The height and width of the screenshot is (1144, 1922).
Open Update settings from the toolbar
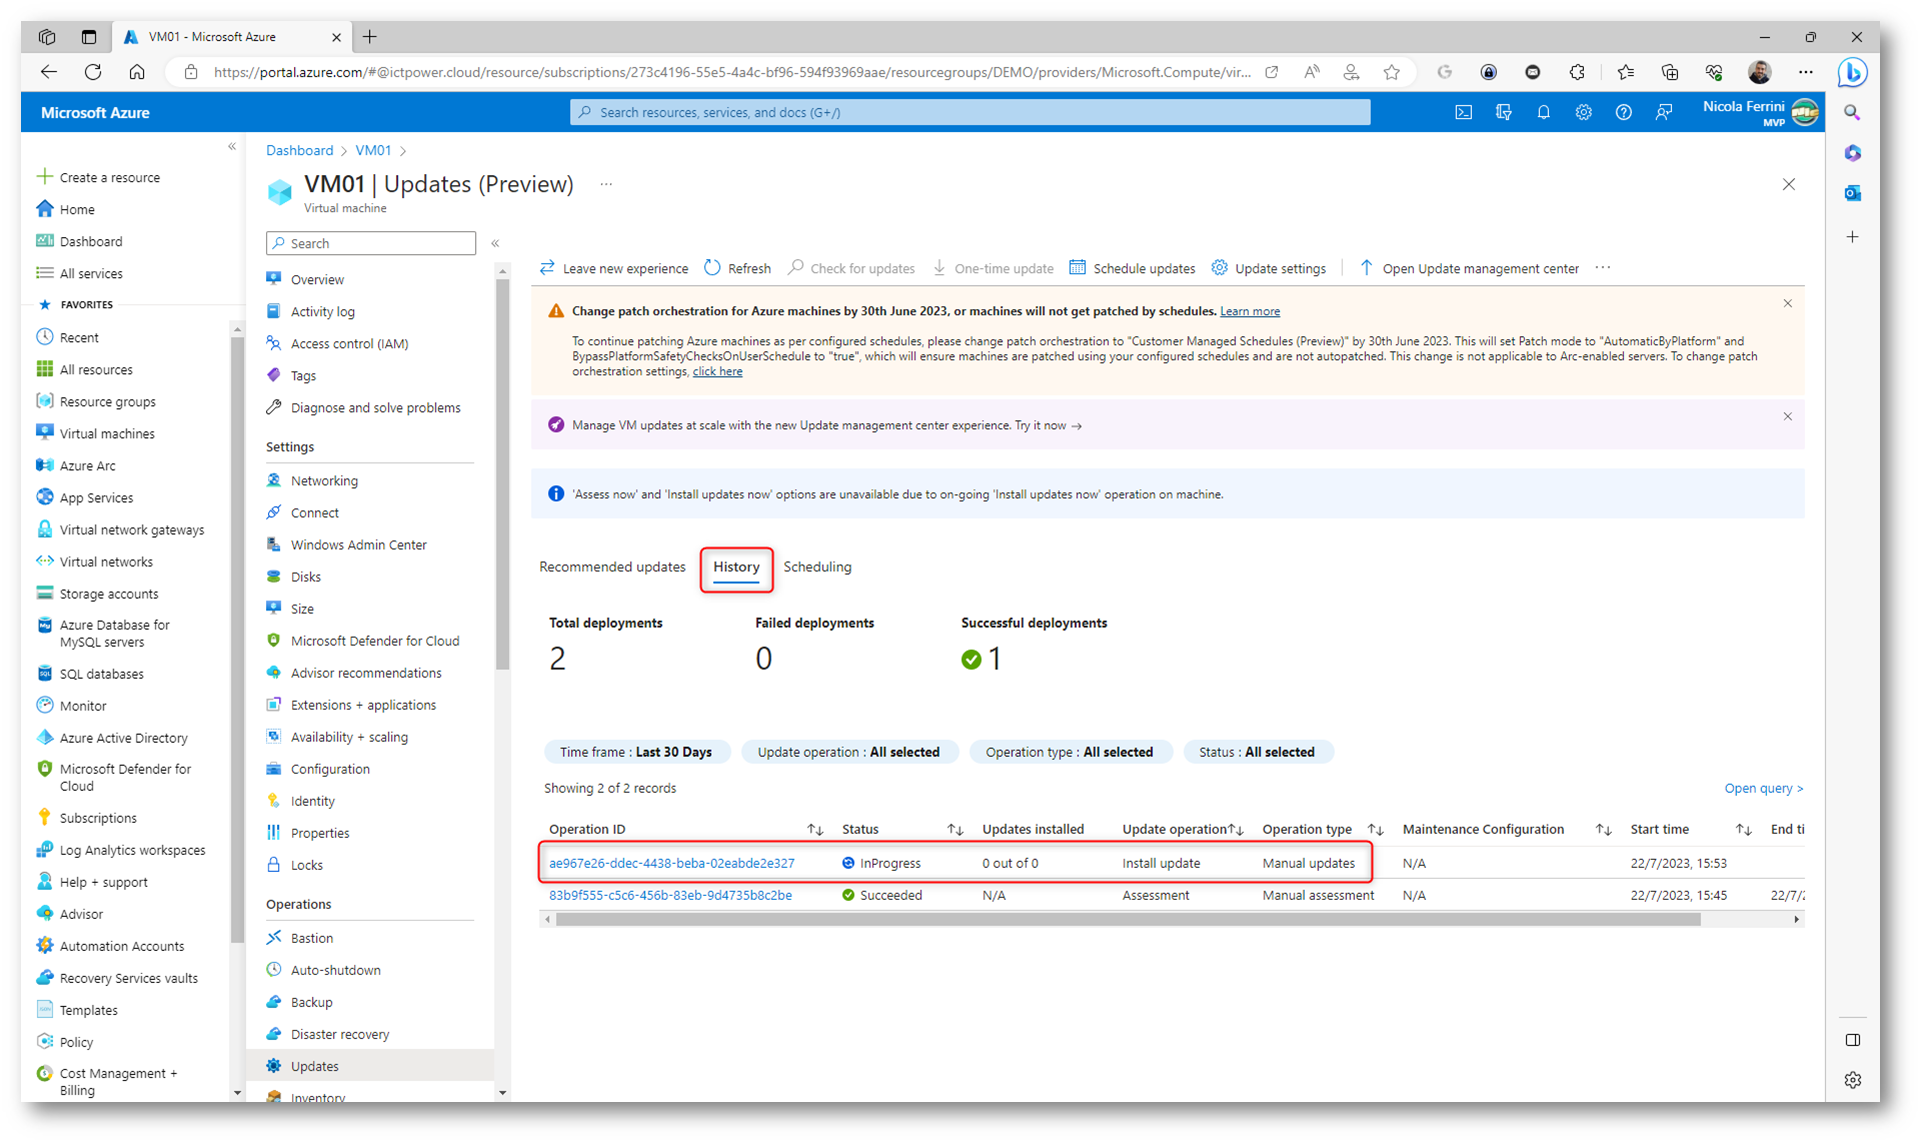pyautogui.click(x=1268, y=268)
